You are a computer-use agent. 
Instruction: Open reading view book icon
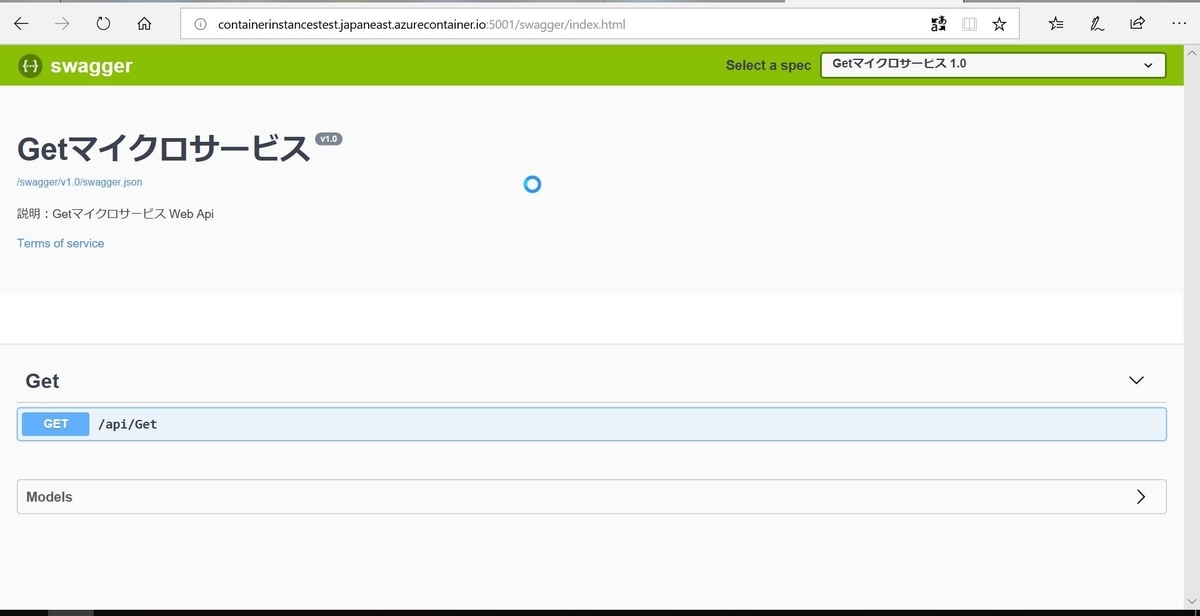968,24
